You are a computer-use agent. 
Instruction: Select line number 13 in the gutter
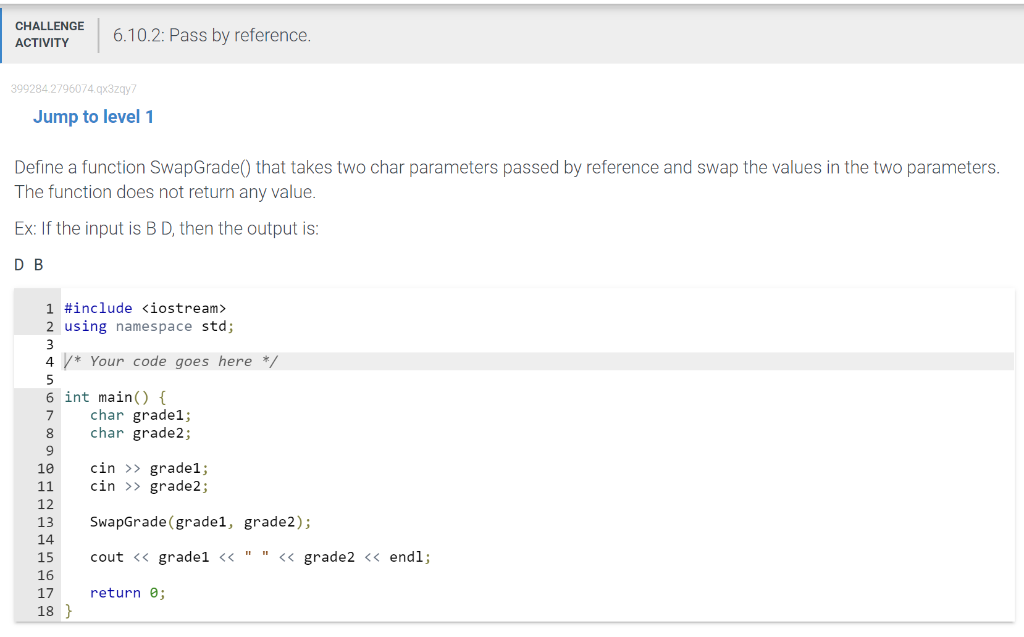(x=46, y=522)
